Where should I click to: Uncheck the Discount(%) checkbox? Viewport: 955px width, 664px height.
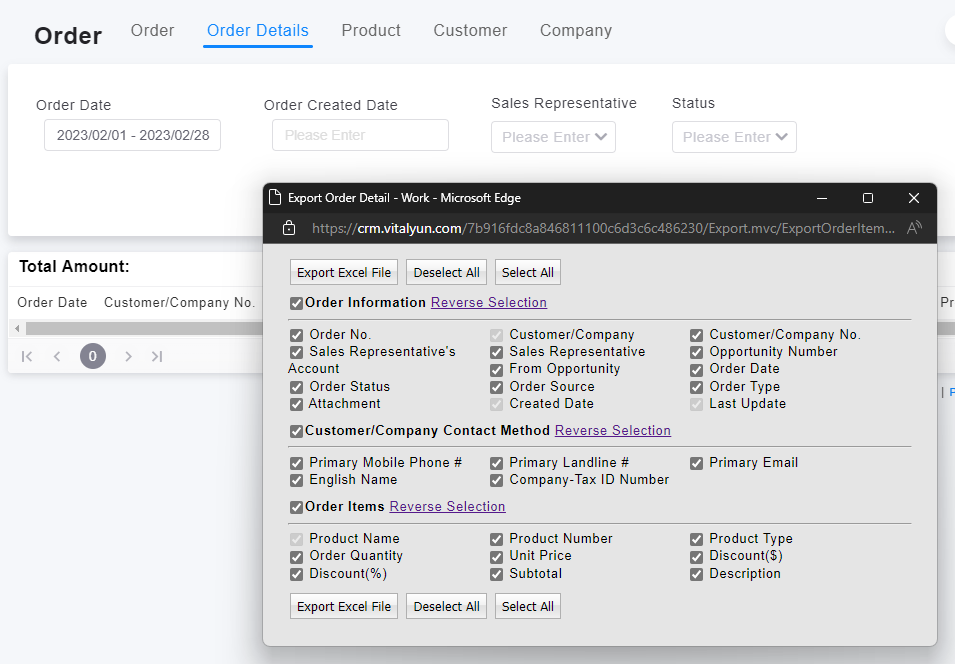click(297, 574)
